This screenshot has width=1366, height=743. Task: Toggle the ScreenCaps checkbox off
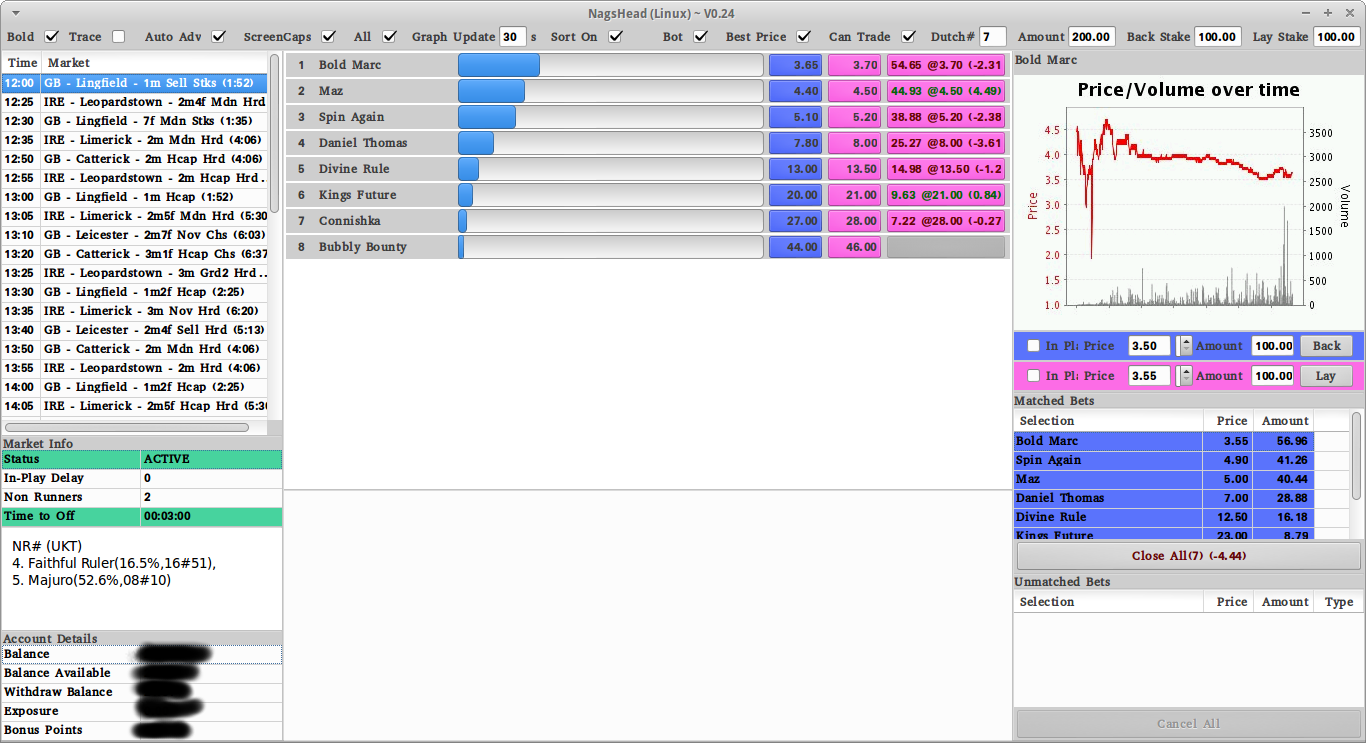click(x=329, y=37)
